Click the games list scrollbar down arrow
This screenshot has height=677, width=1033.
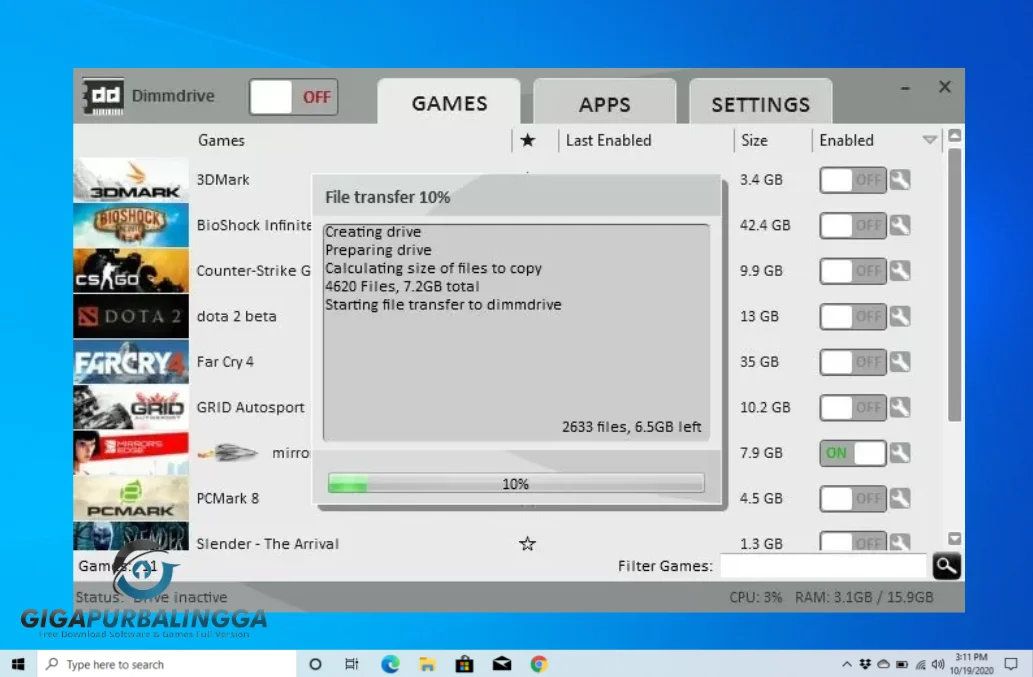954,539
